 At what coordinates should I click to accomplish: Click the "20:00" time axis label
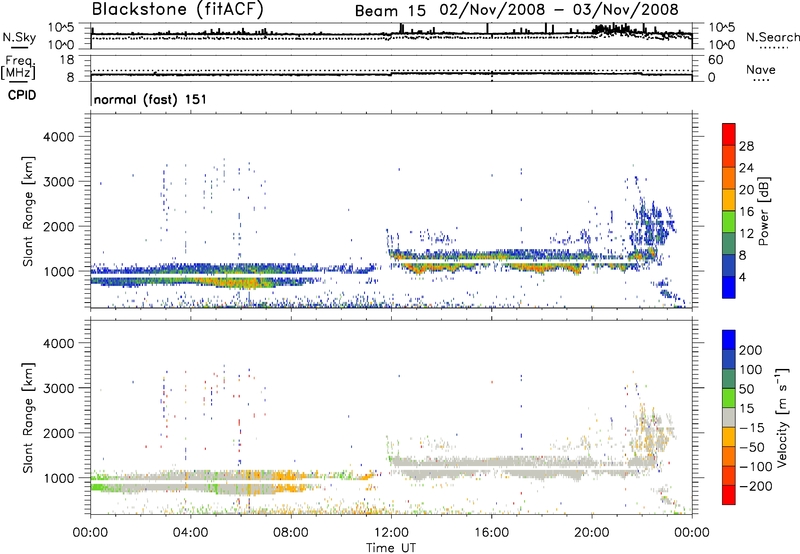[592, 533]
